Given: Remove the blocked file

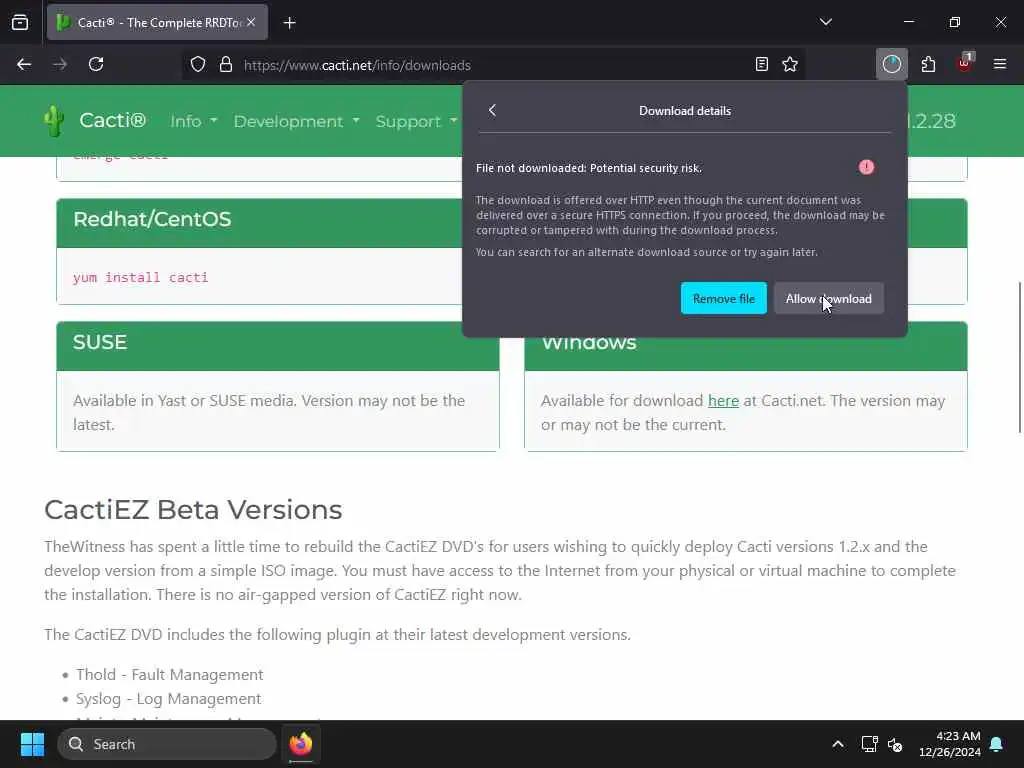Looking at the screenshot, I should [724, 298].
